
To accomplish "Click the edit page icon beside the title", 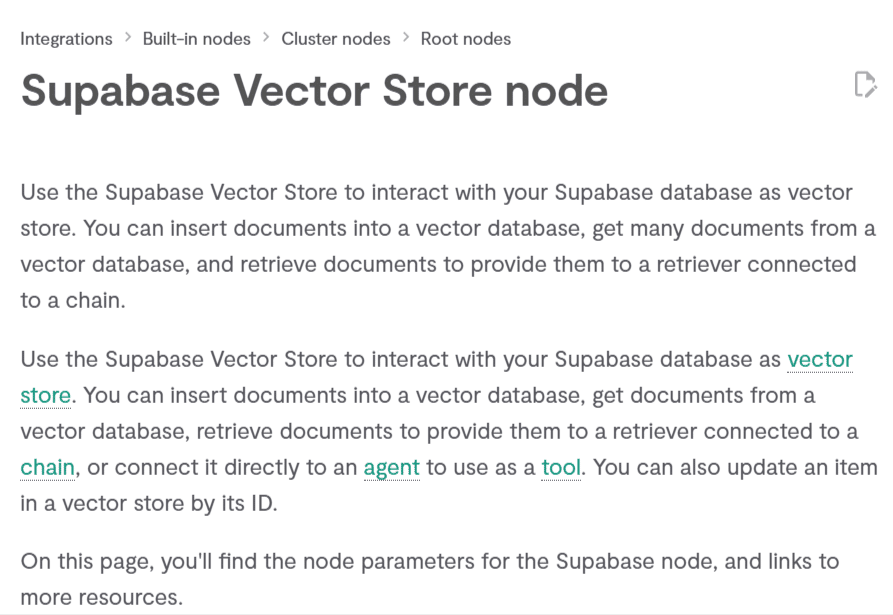I will [x=865, y=85].
